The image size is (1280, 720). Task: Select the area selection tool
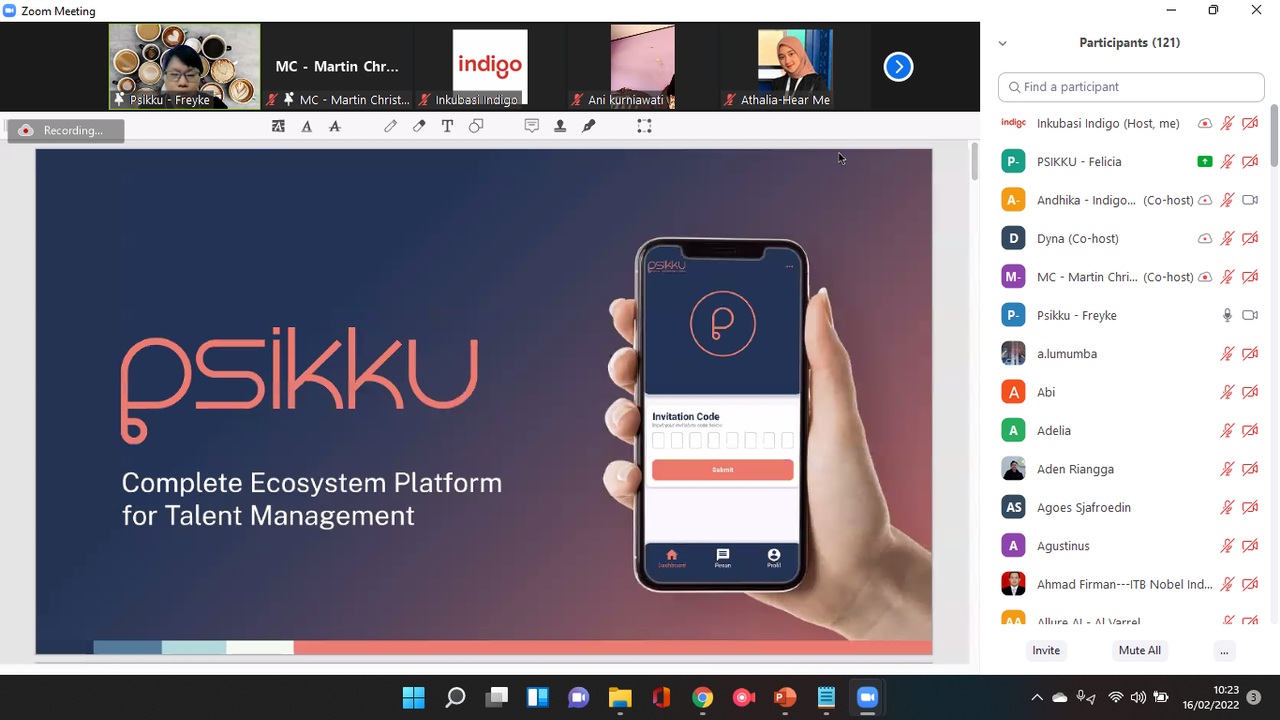point(644,126)
